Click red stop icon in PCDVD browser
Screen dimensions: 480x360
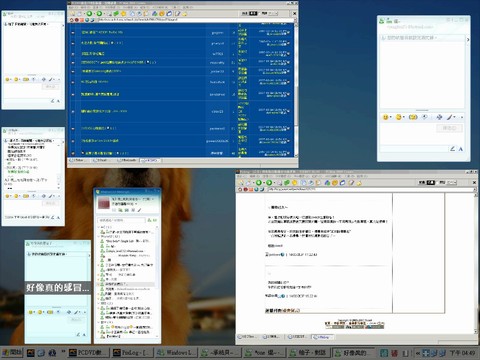(77, 20)
